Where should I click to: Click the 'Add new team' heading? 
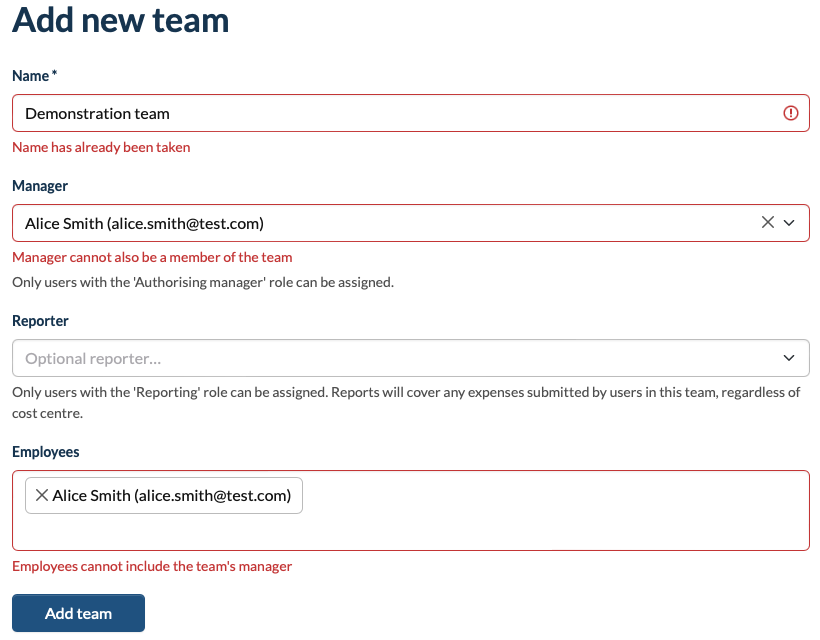[x=120, y=21]
